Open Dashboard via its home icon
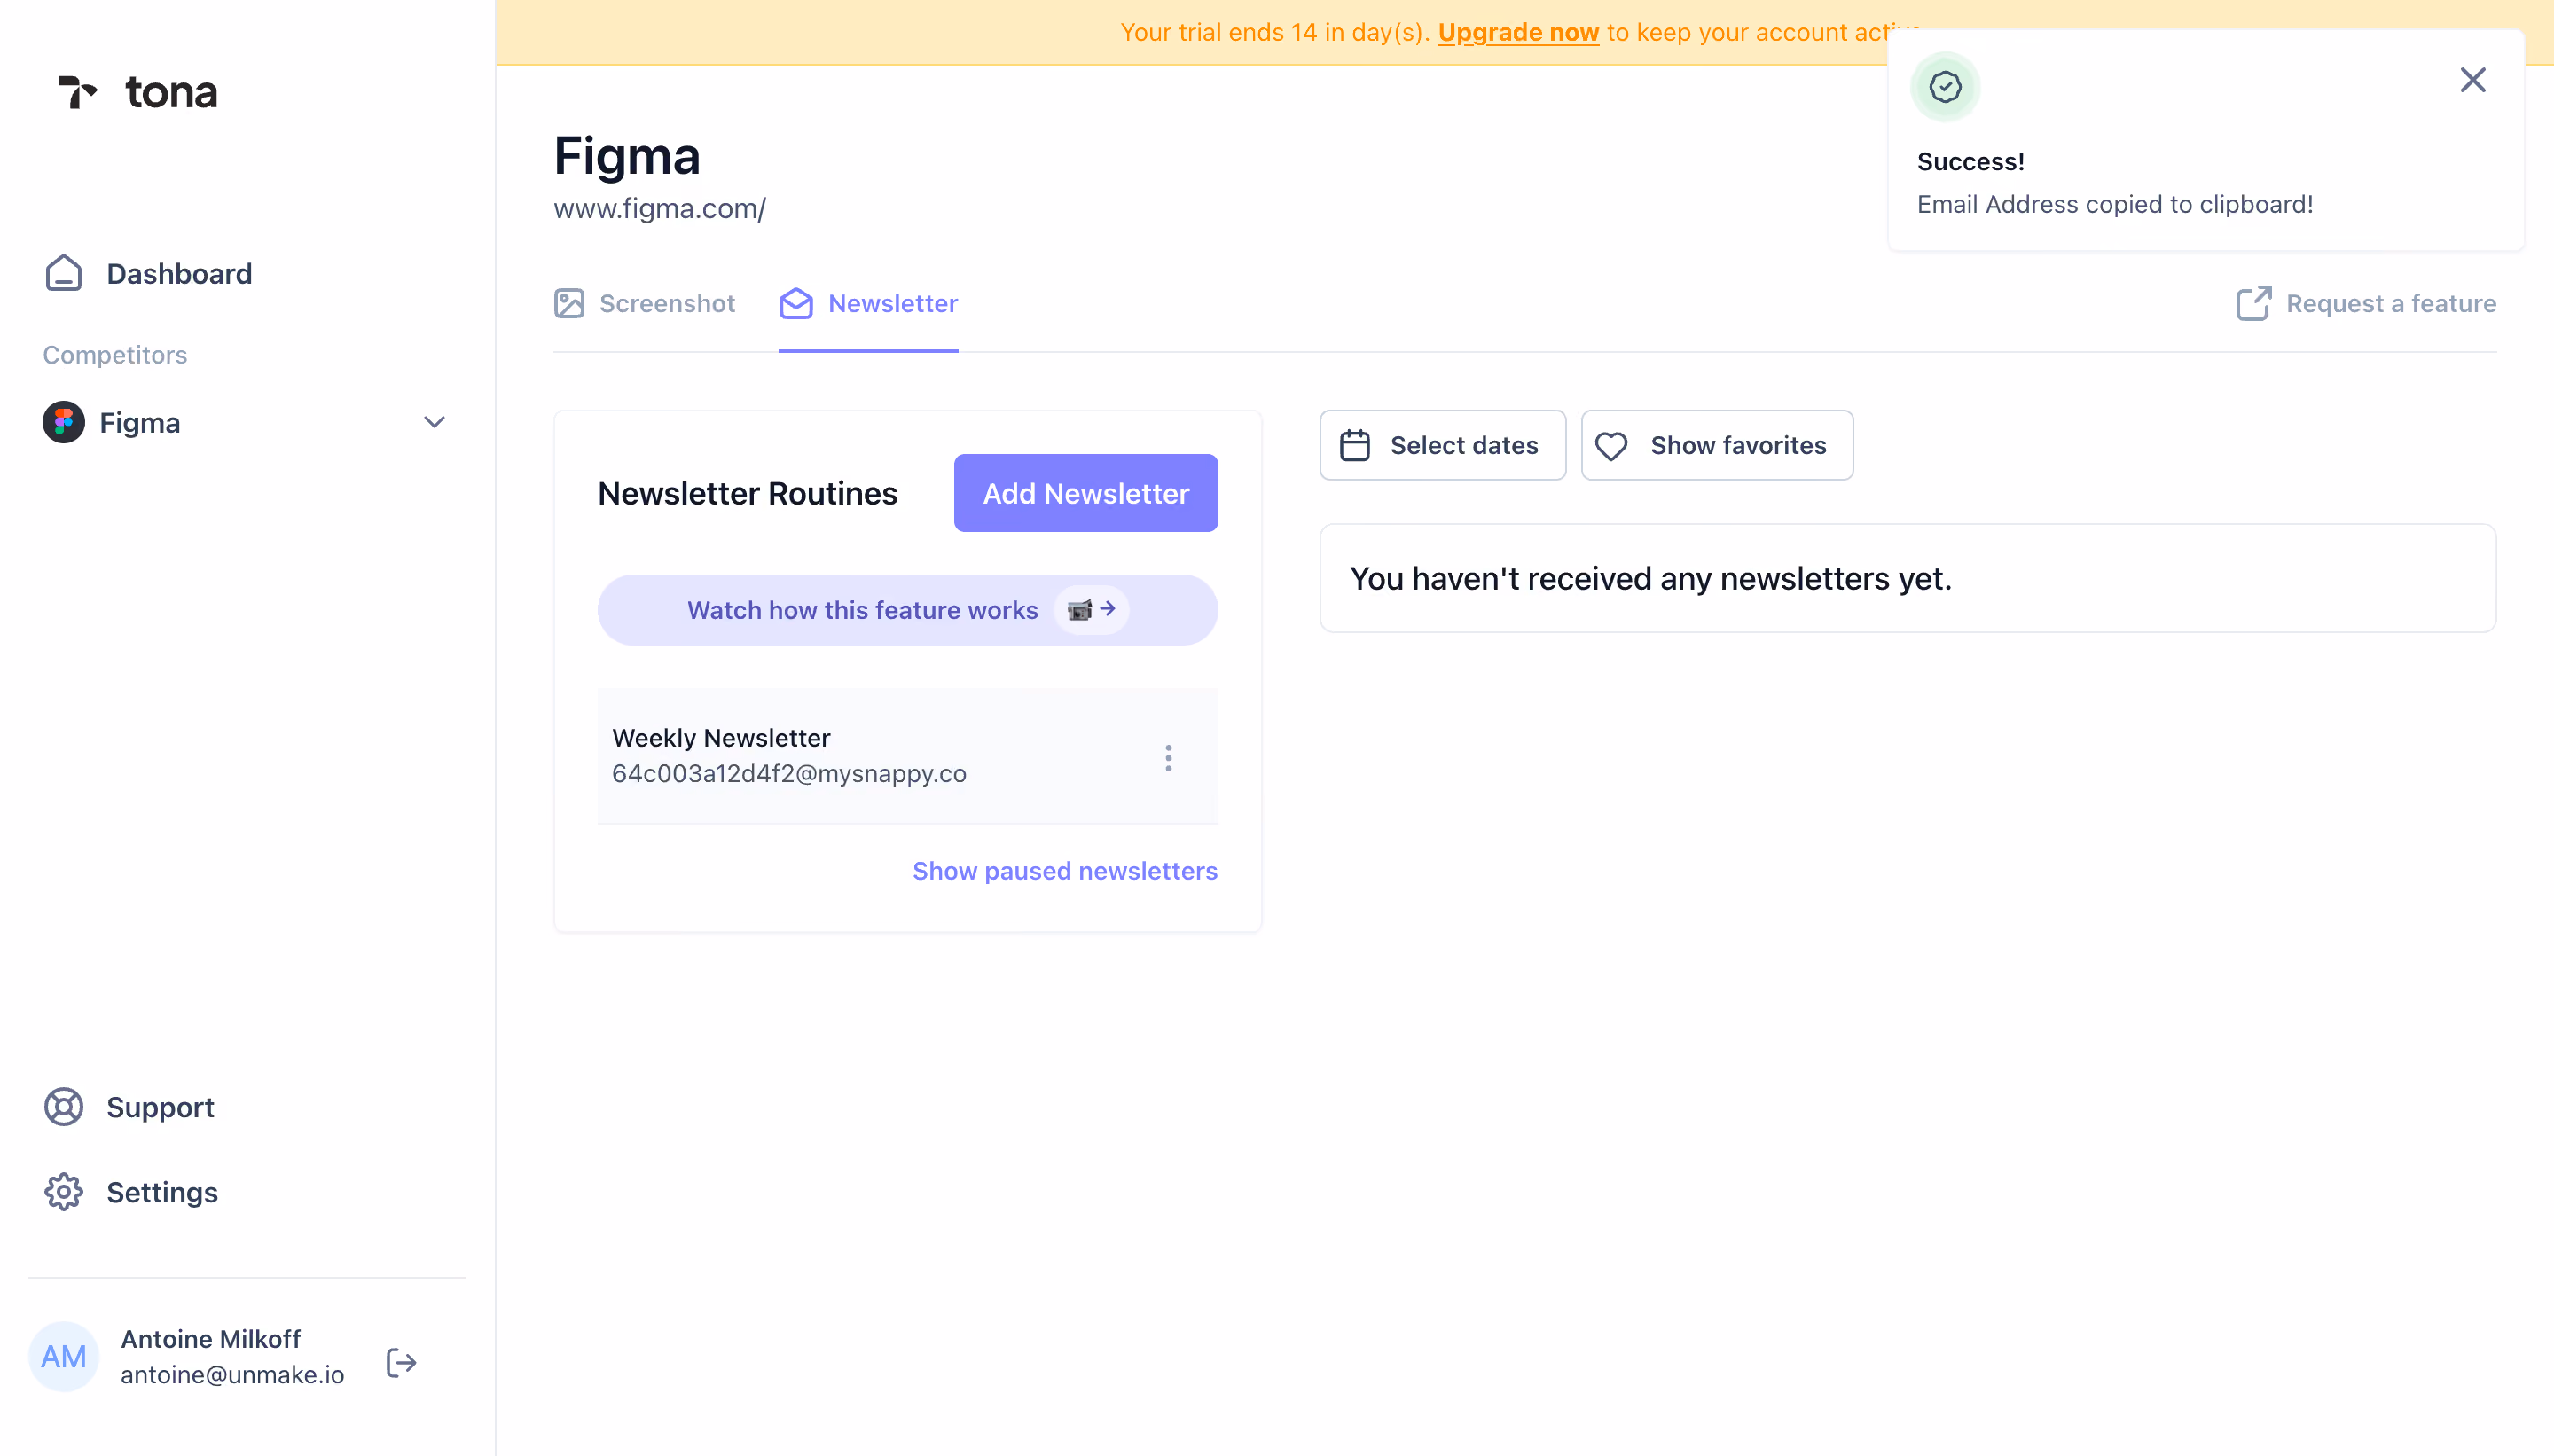 64,273
